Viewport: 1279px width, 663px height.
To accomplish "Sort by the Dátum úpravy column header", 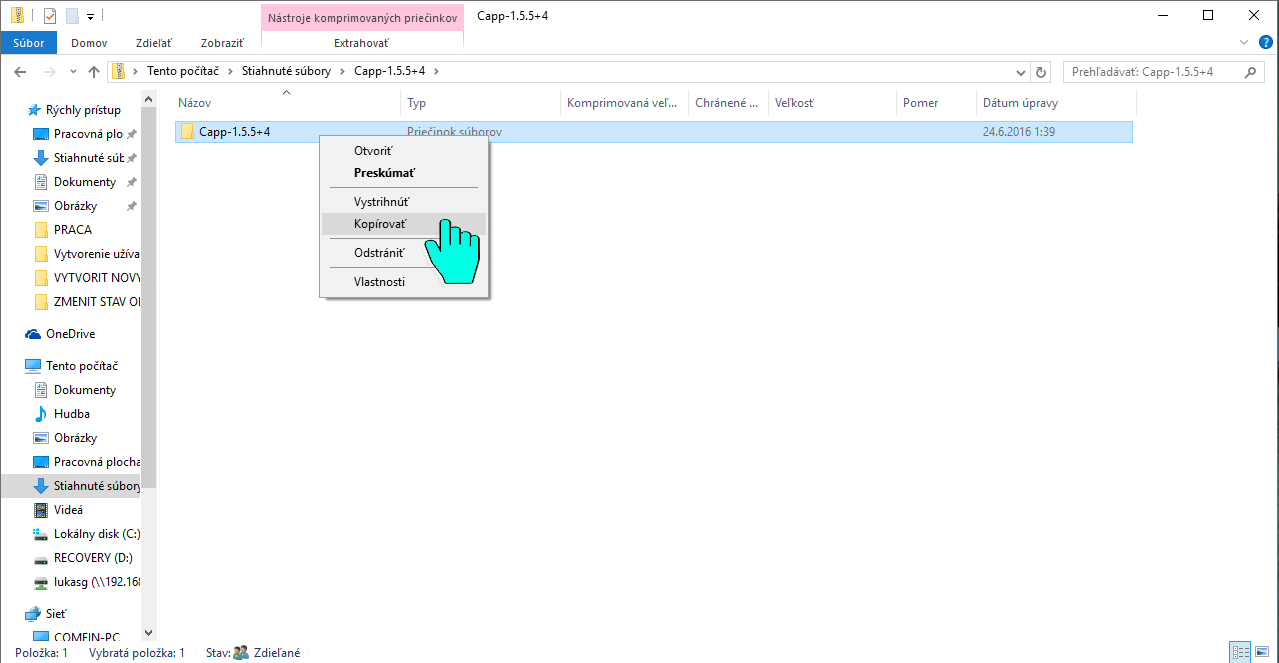I will click(1020, 103).
